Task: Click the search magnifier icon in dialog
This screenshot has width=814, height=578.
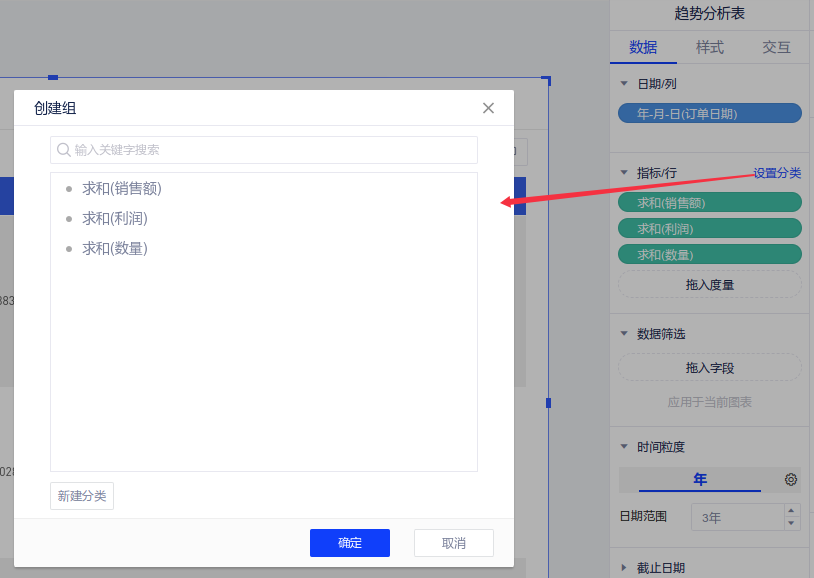Action: [64, 150]
